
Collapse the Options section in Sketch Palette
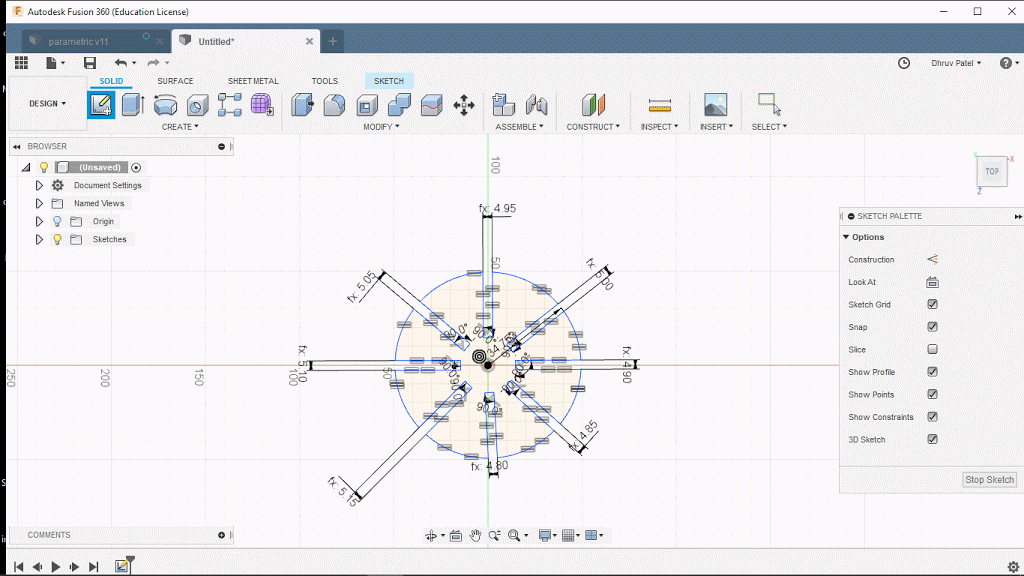tap(846, 237)
